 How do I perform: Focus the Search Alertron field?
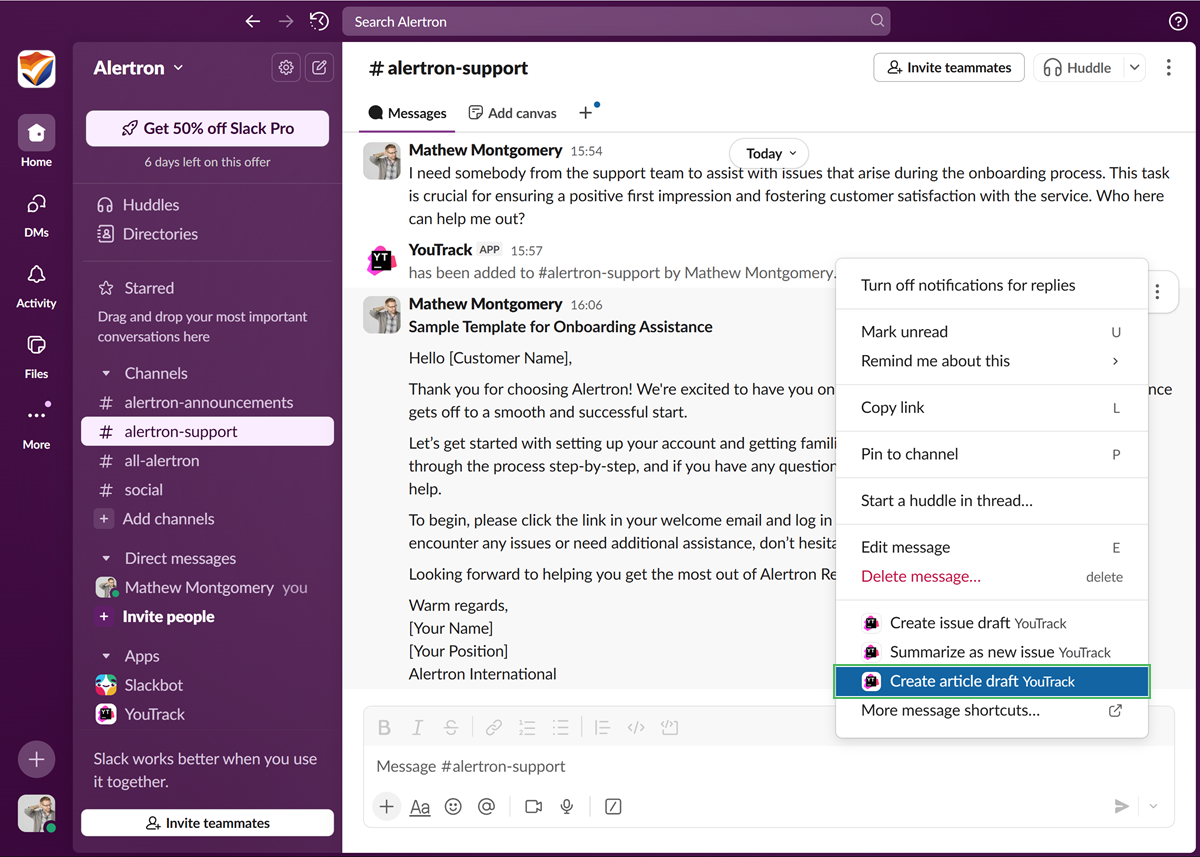(616, 21)
